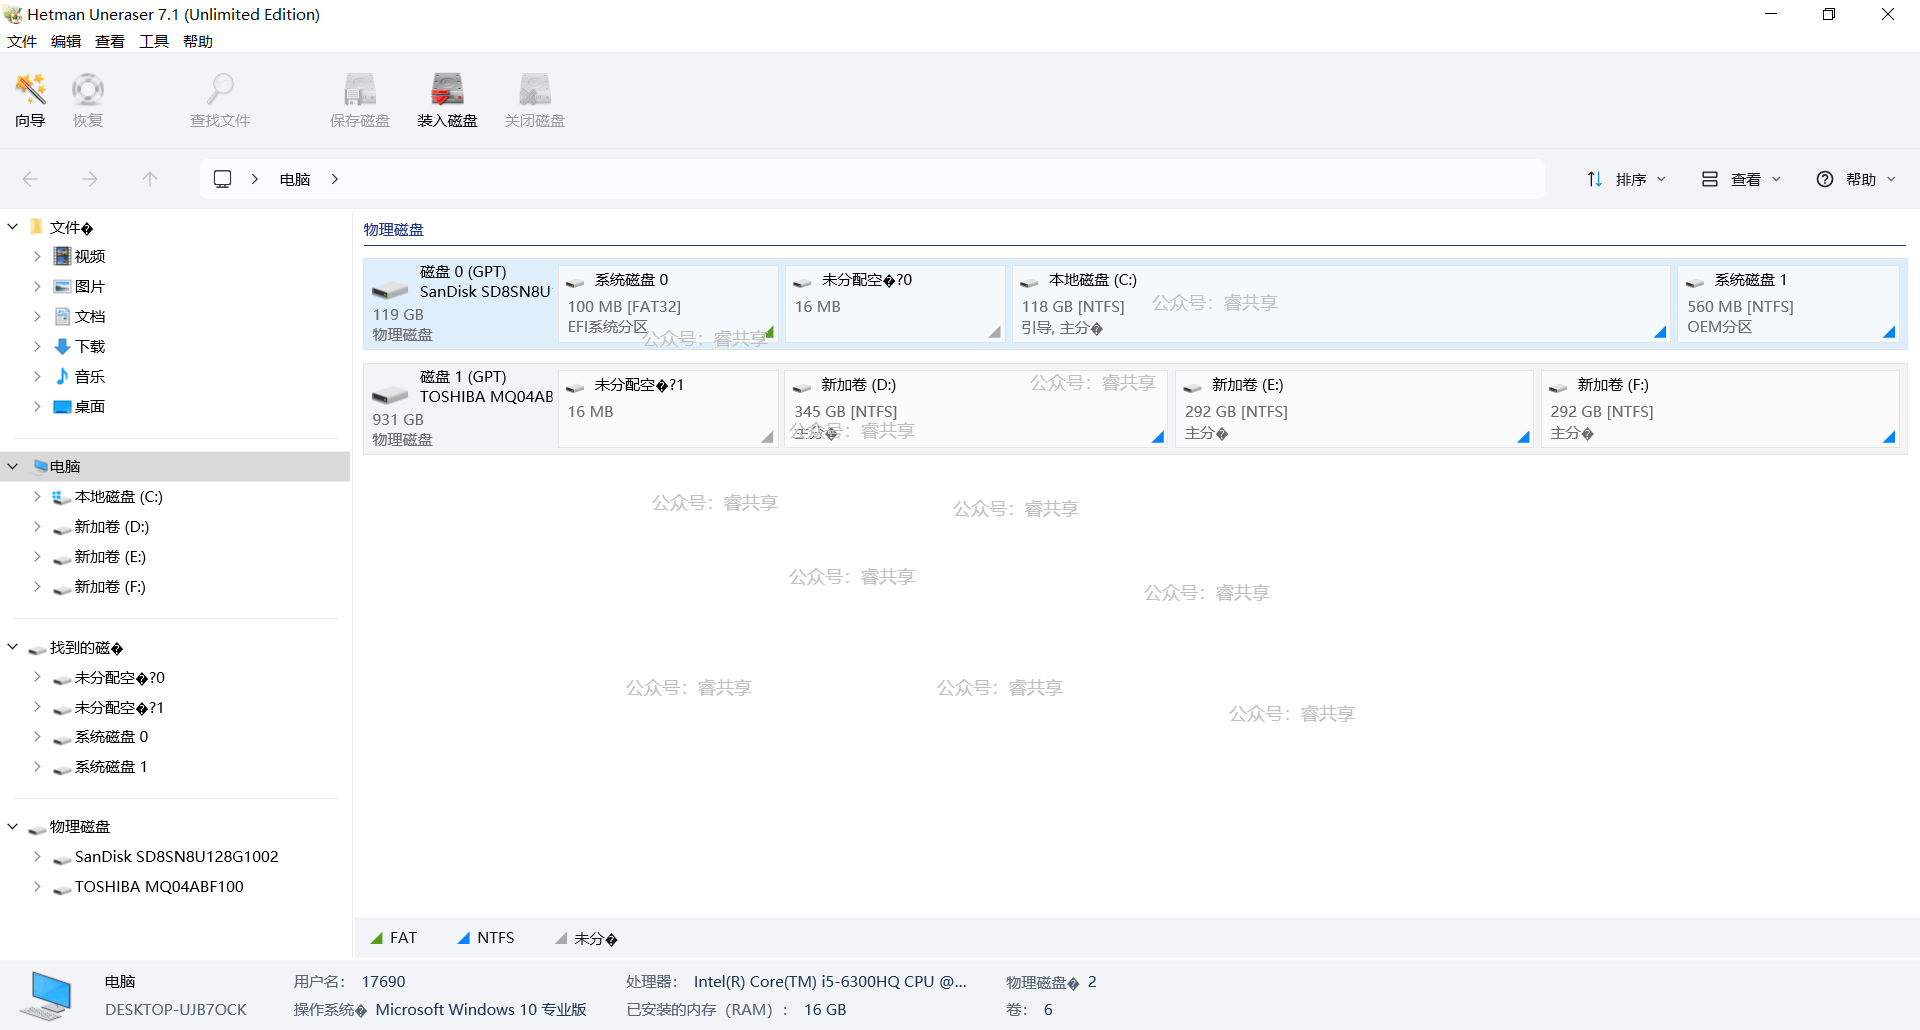
Task: Select the 16 MB unallocated tile on disk 1
Action: pos(669,409)
